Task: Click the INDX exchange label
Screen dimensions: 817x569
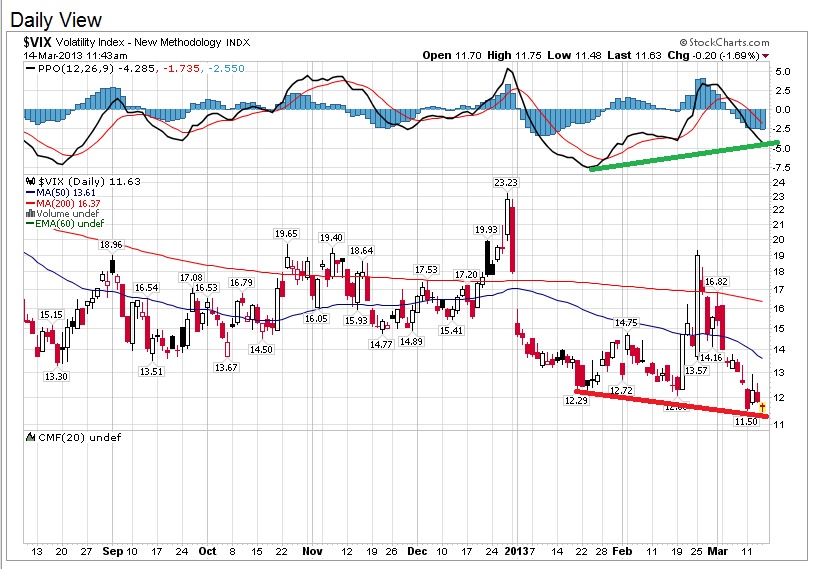Action: tap(238, 43)
